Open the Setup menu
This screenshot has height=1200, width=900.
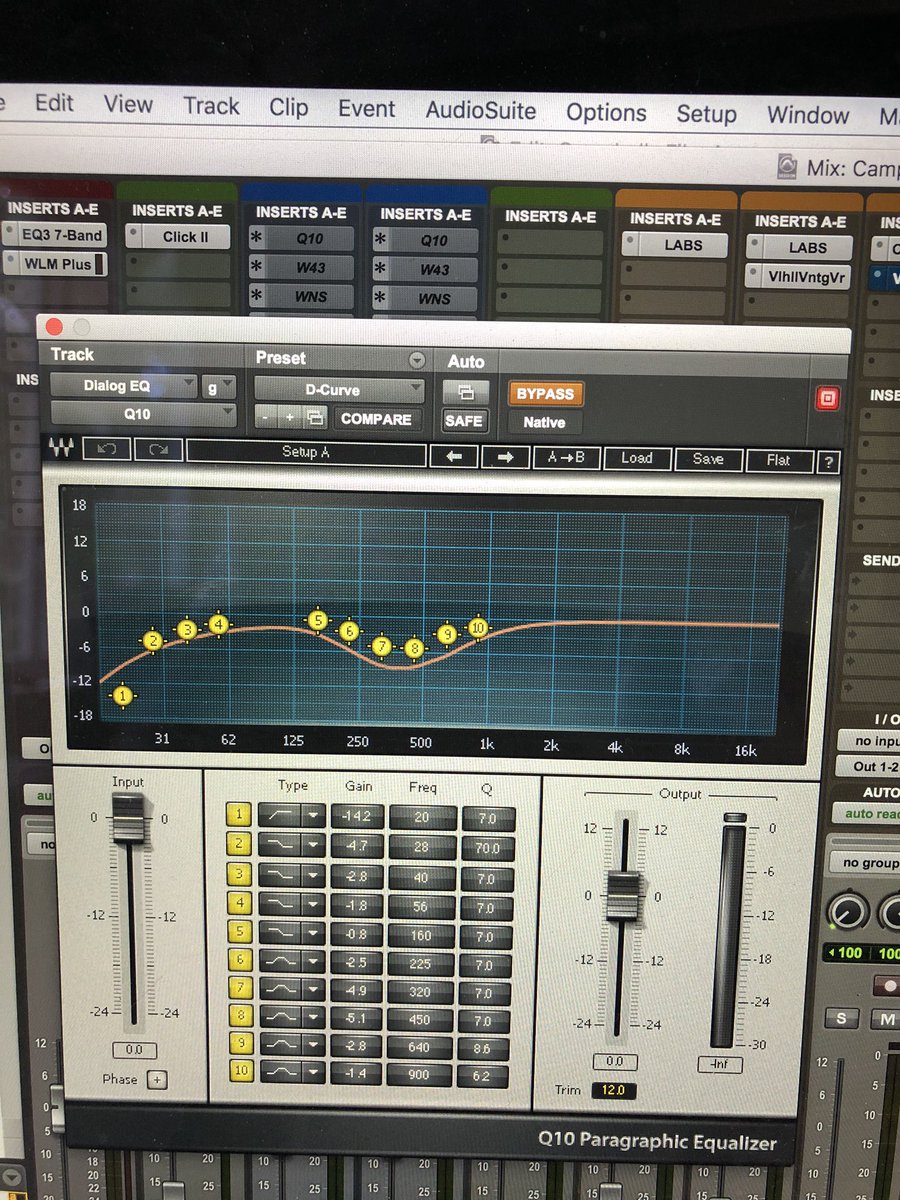point(706,113)
